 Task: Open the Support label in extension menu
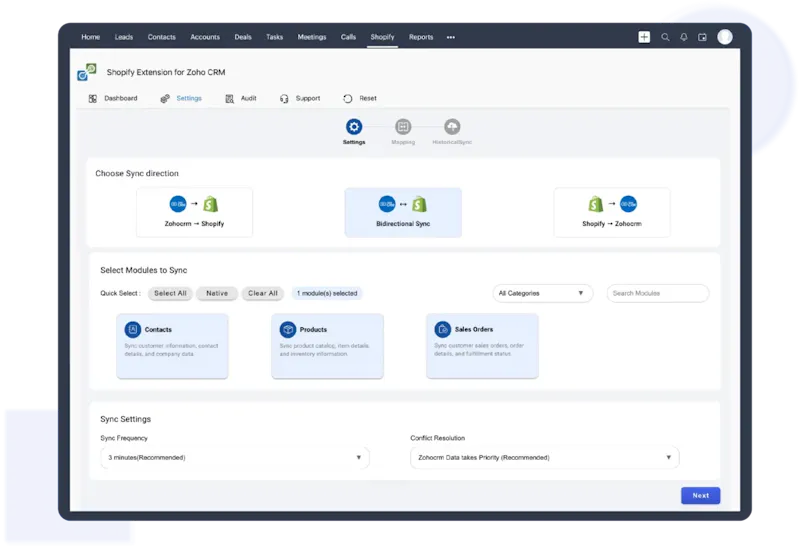pyautogui.click(x=308, y=98)
